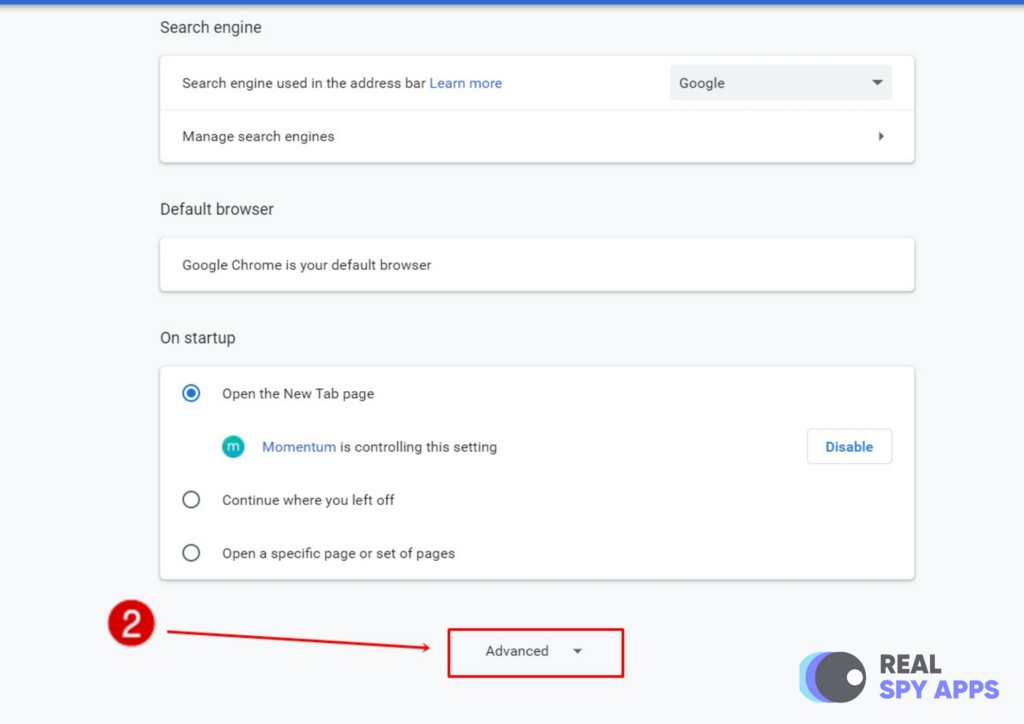This screenshot has width=1024, height=724.
Task: Click the Momentum extension link
Action: point(298,447)
